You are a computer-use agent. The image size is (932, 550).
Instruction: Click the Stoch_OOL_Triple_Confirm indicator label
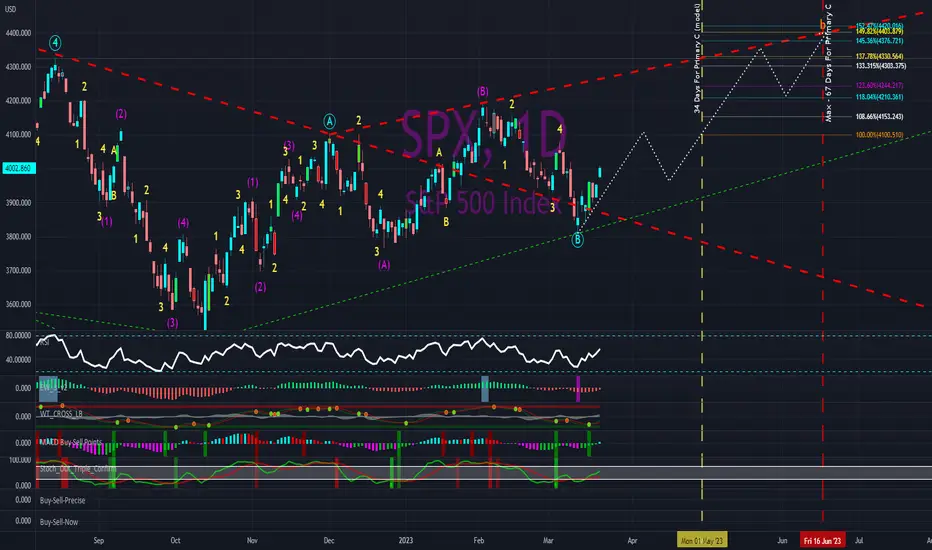coord(78,469)
